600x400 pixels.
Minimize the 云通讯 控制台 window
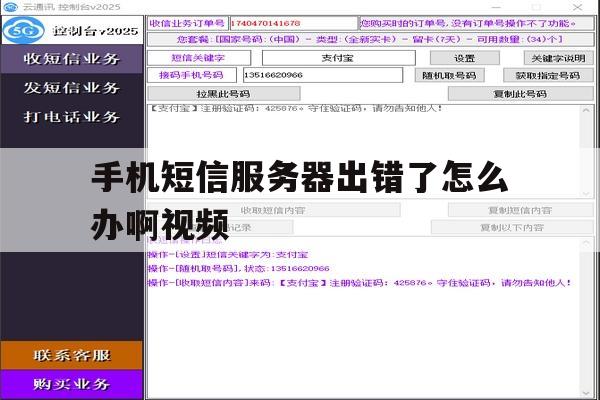click(x=496, y=7)
